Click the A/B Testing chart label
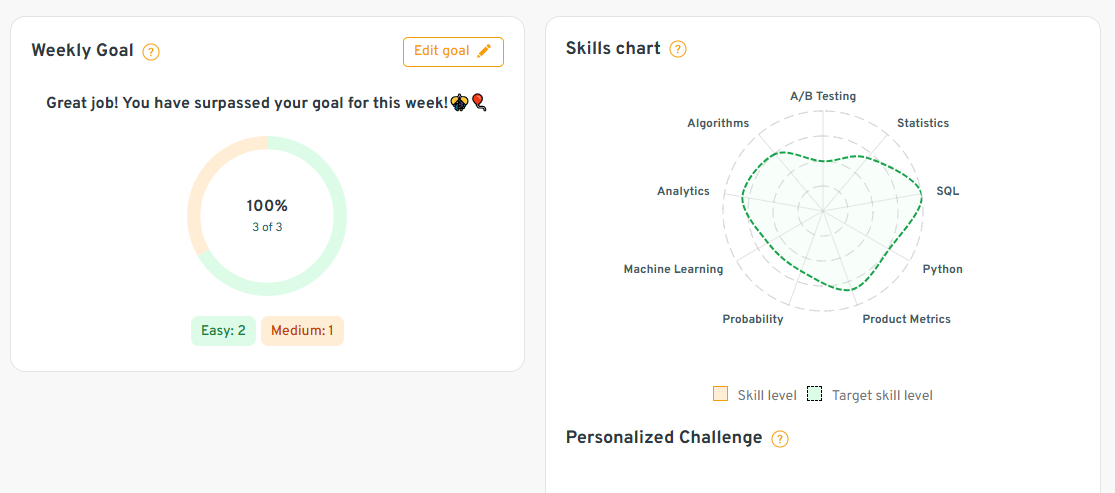This screenshot has height=493, width=1115. tap(823, 96)
